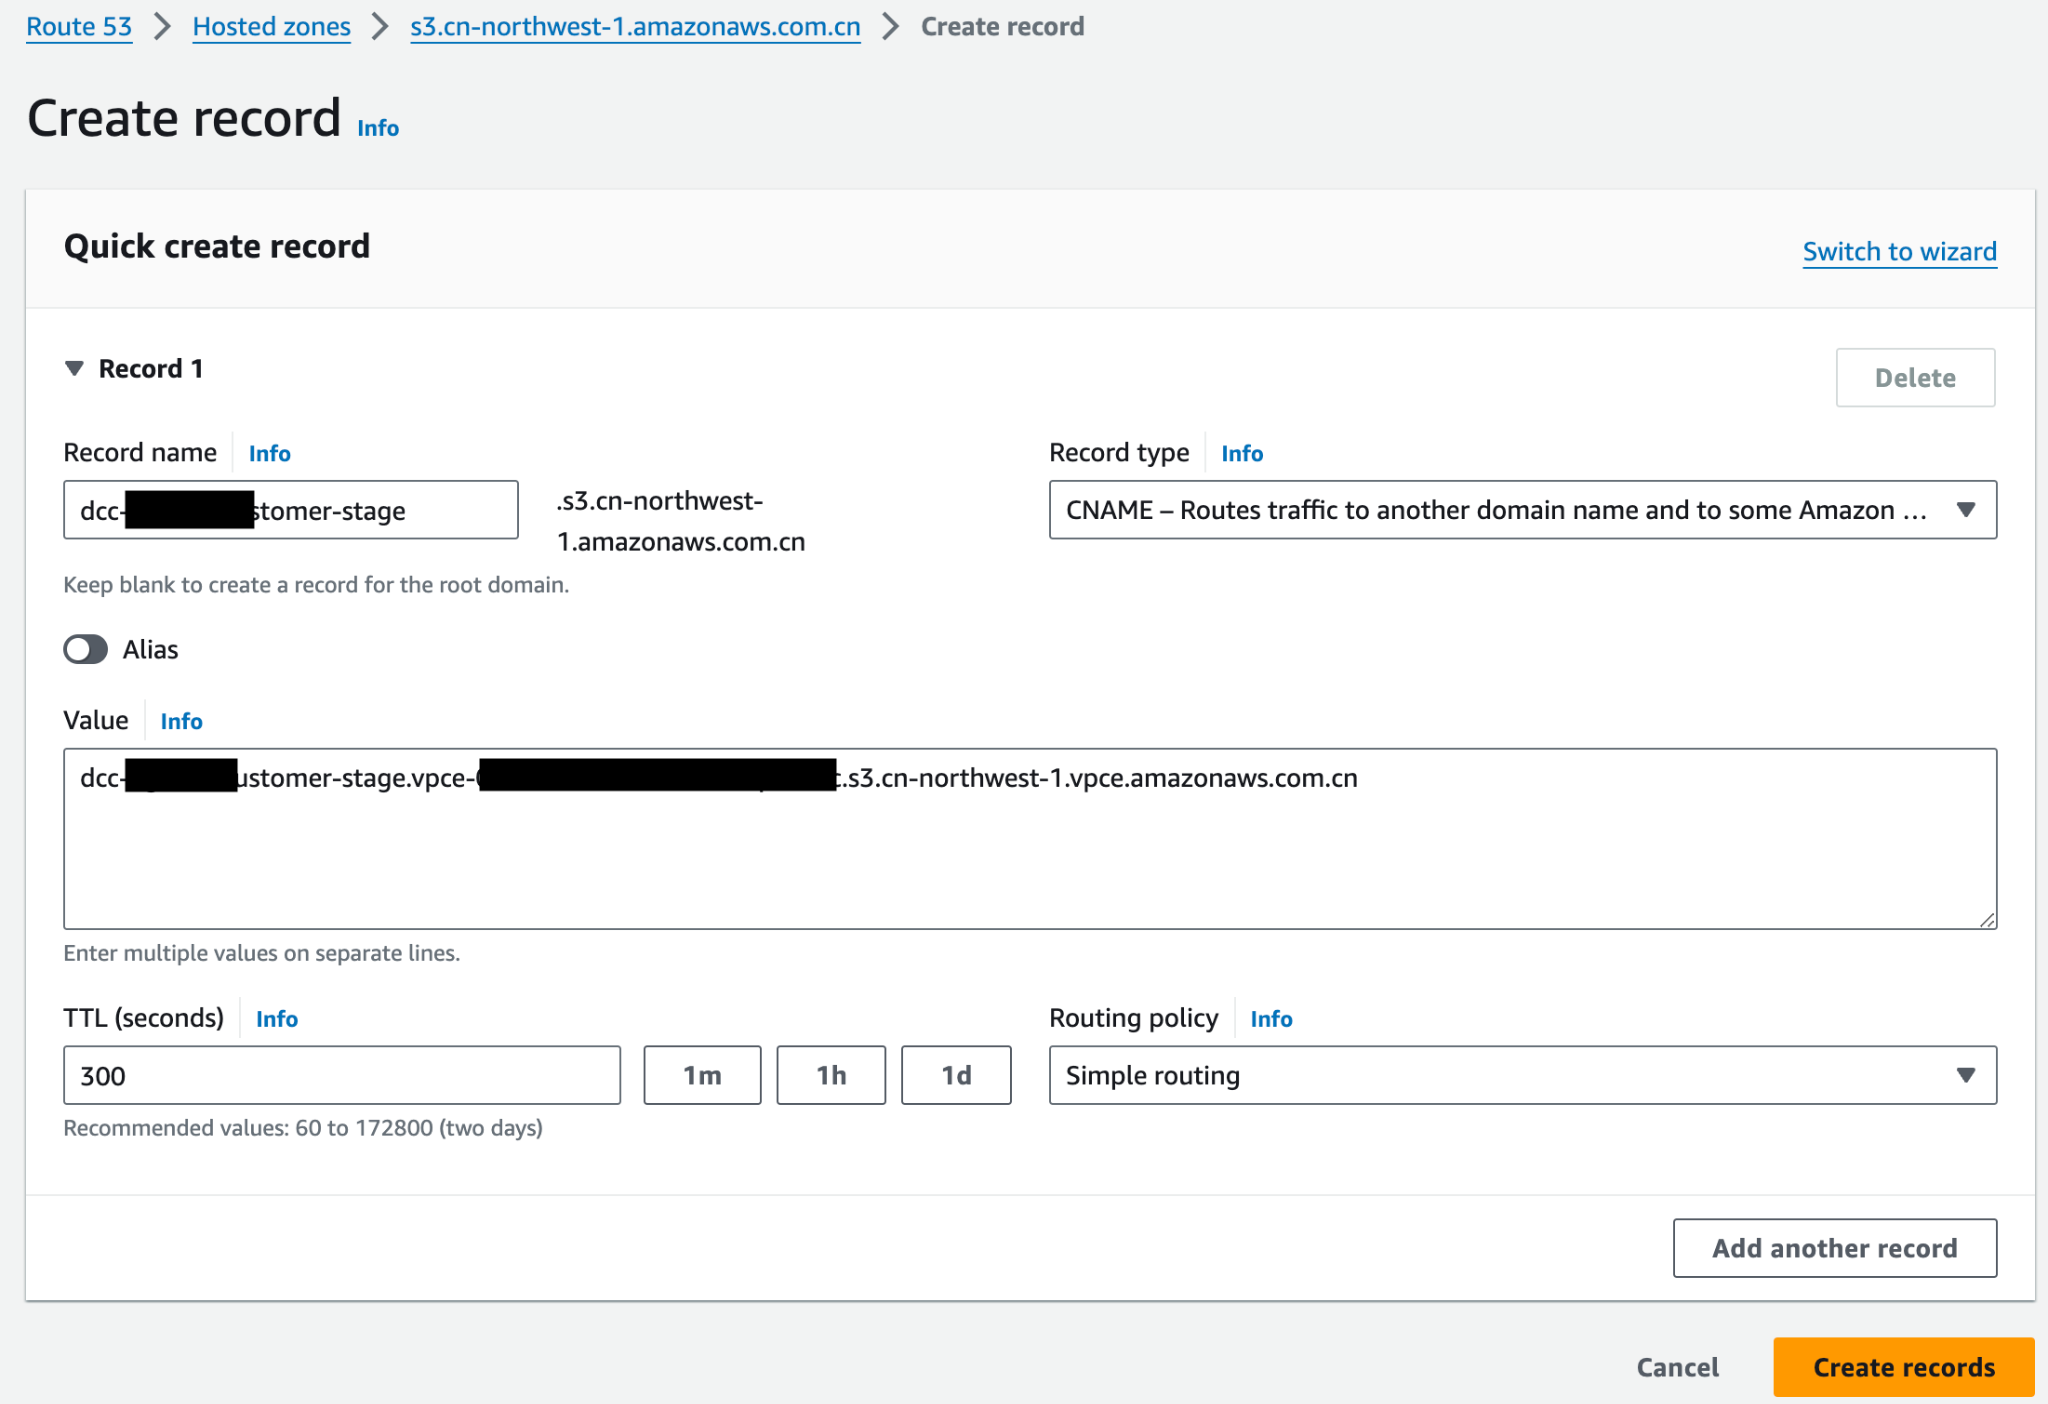Click the disabled Delete button
This screenshot has width=2048, height=1404.
(x=1915, y=378)
